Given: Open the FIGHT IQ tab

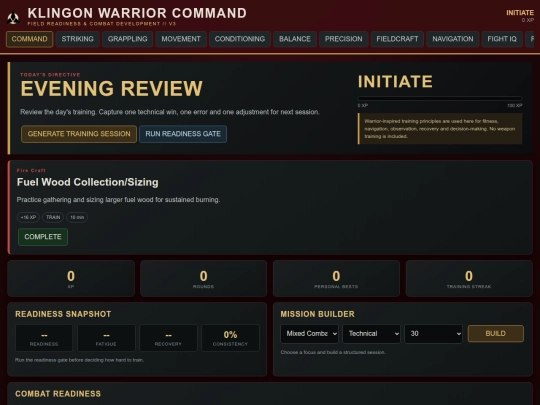Looking at the screenshot, I should point(502,39).
